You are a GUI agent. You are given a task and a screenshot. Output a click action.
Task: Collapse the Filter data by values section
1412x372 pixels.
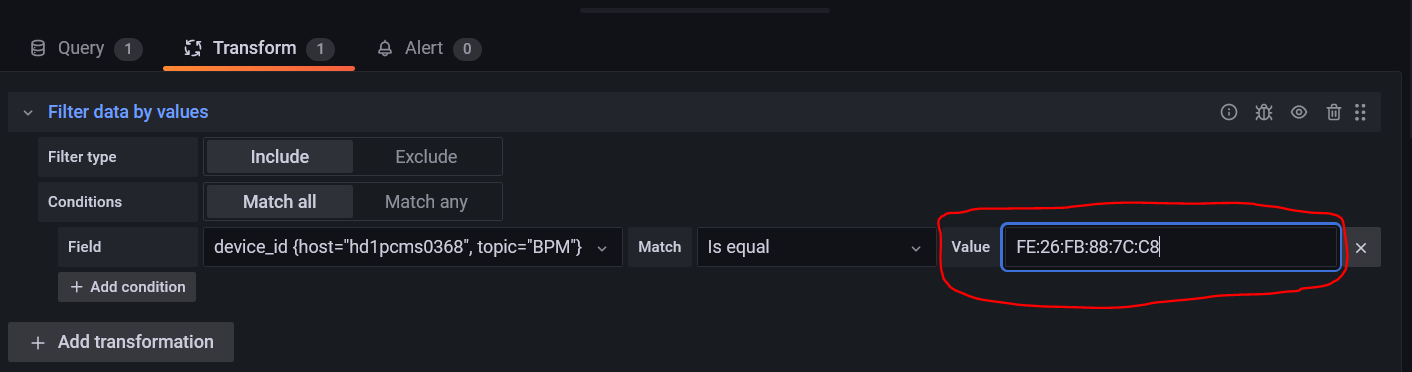pos(28,112)
